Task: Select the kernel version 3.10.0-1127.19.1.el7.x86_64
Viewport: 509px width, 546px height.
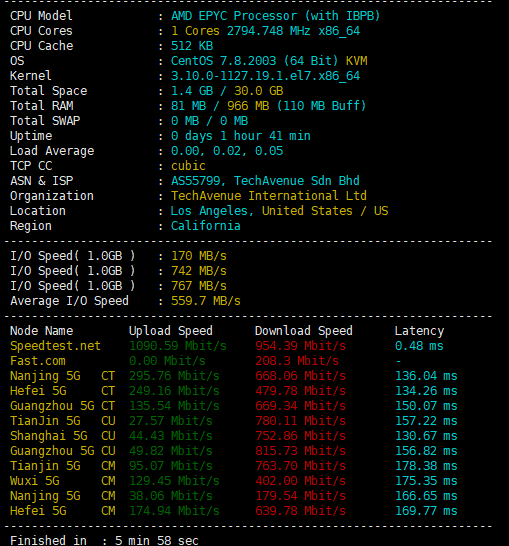Action: point(265,76)
